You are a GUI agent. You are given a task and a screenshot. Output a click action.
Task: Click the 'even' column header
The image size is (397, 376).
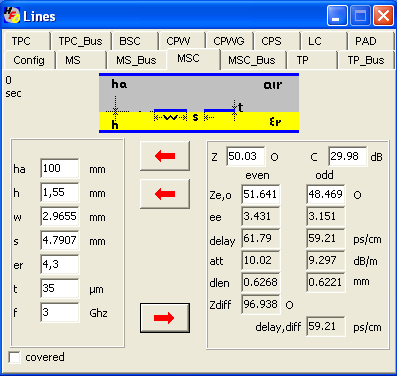(257, 175)
